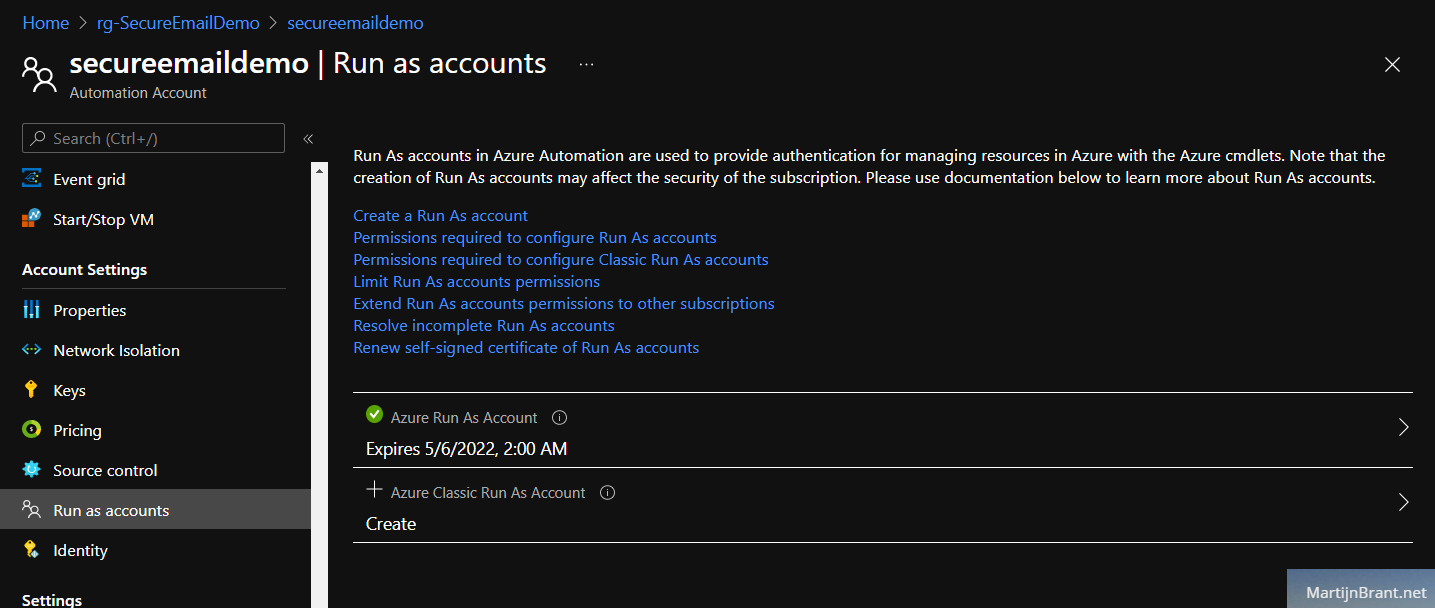Click the Keys key icon

pos(32,390)
